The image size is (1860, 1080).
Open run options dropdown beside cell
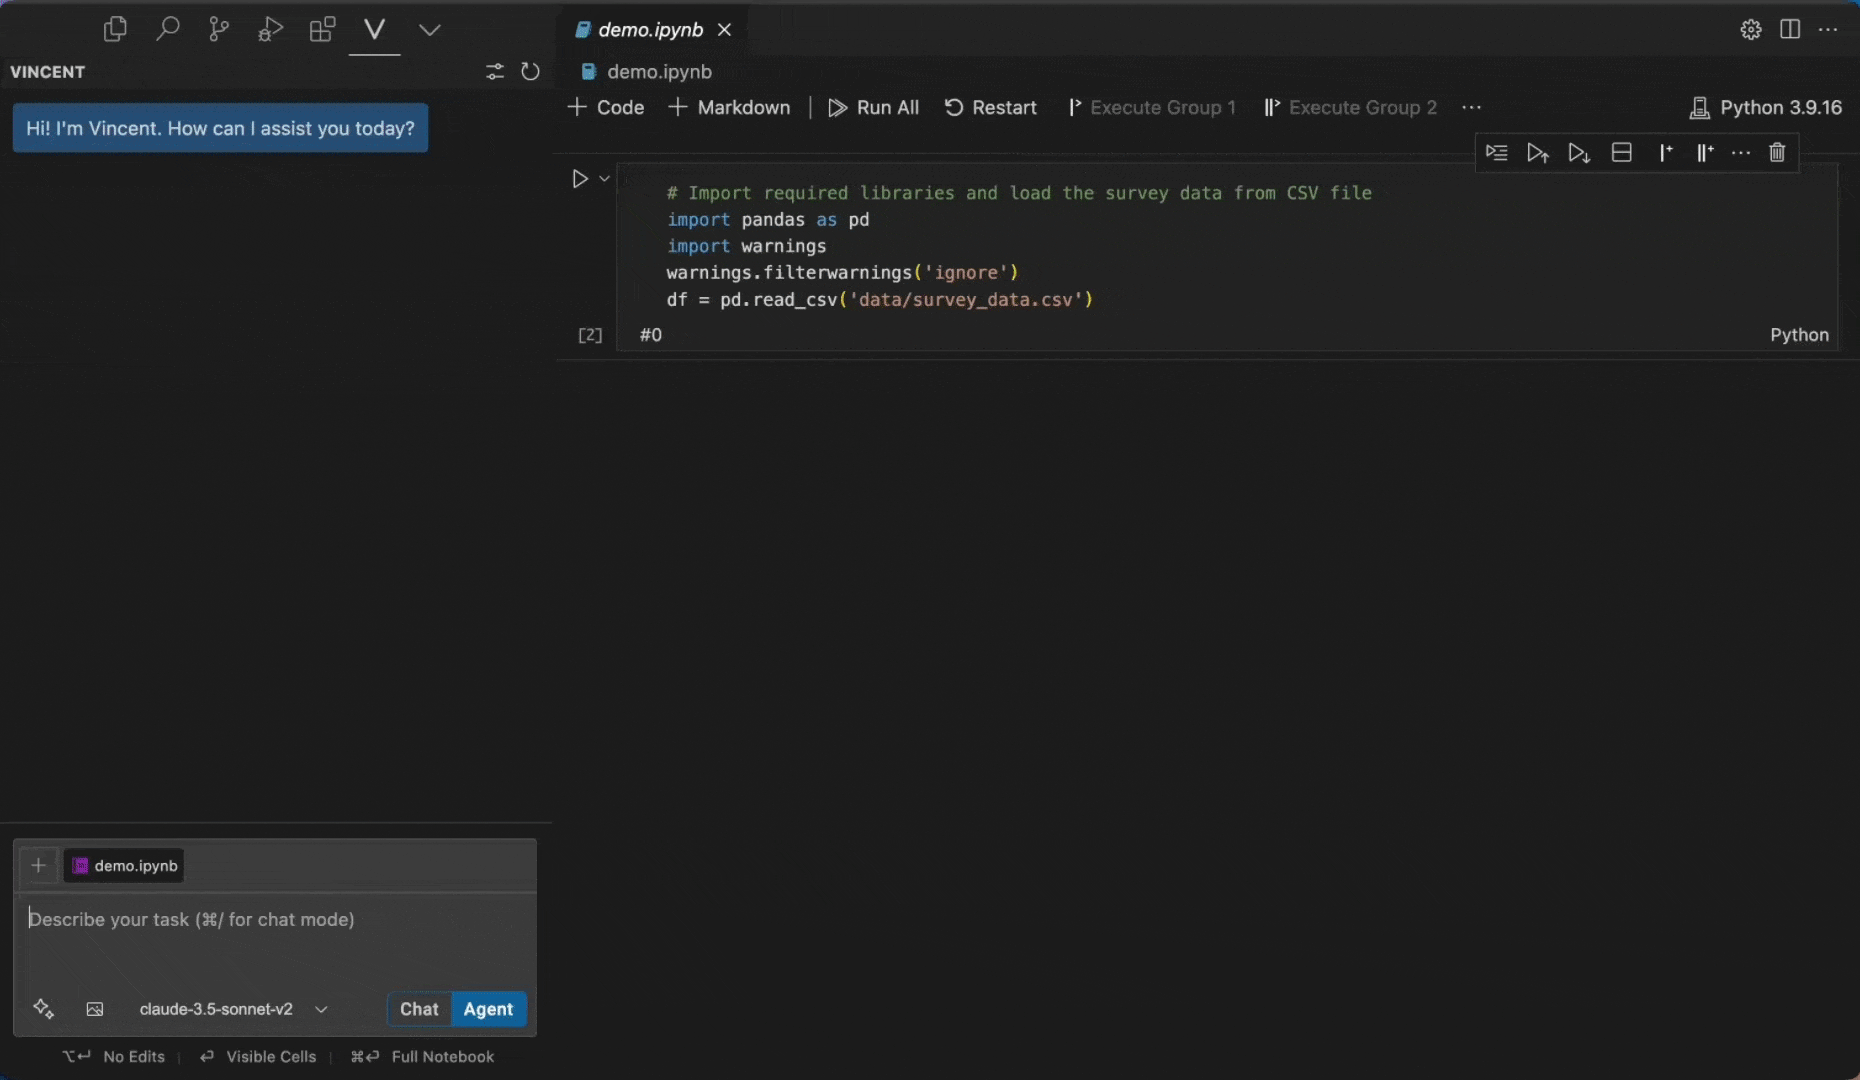coord(604,179)
